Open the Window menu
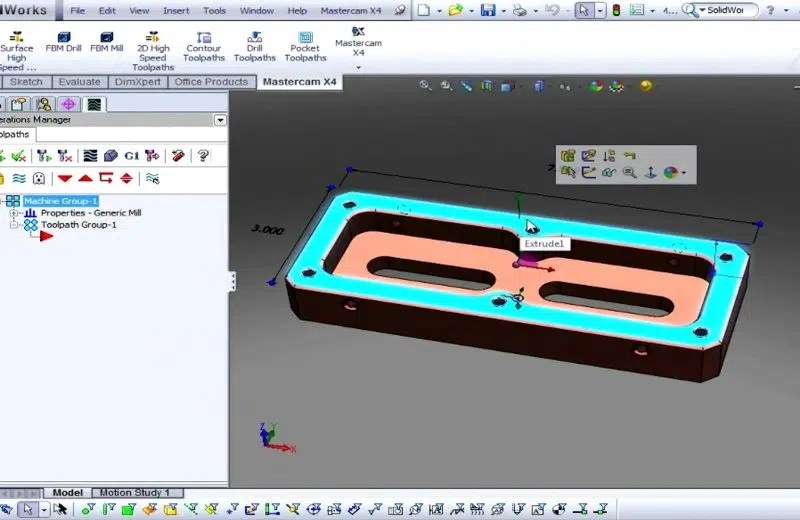This screenshot has height=520, width=800. [257, 10]
